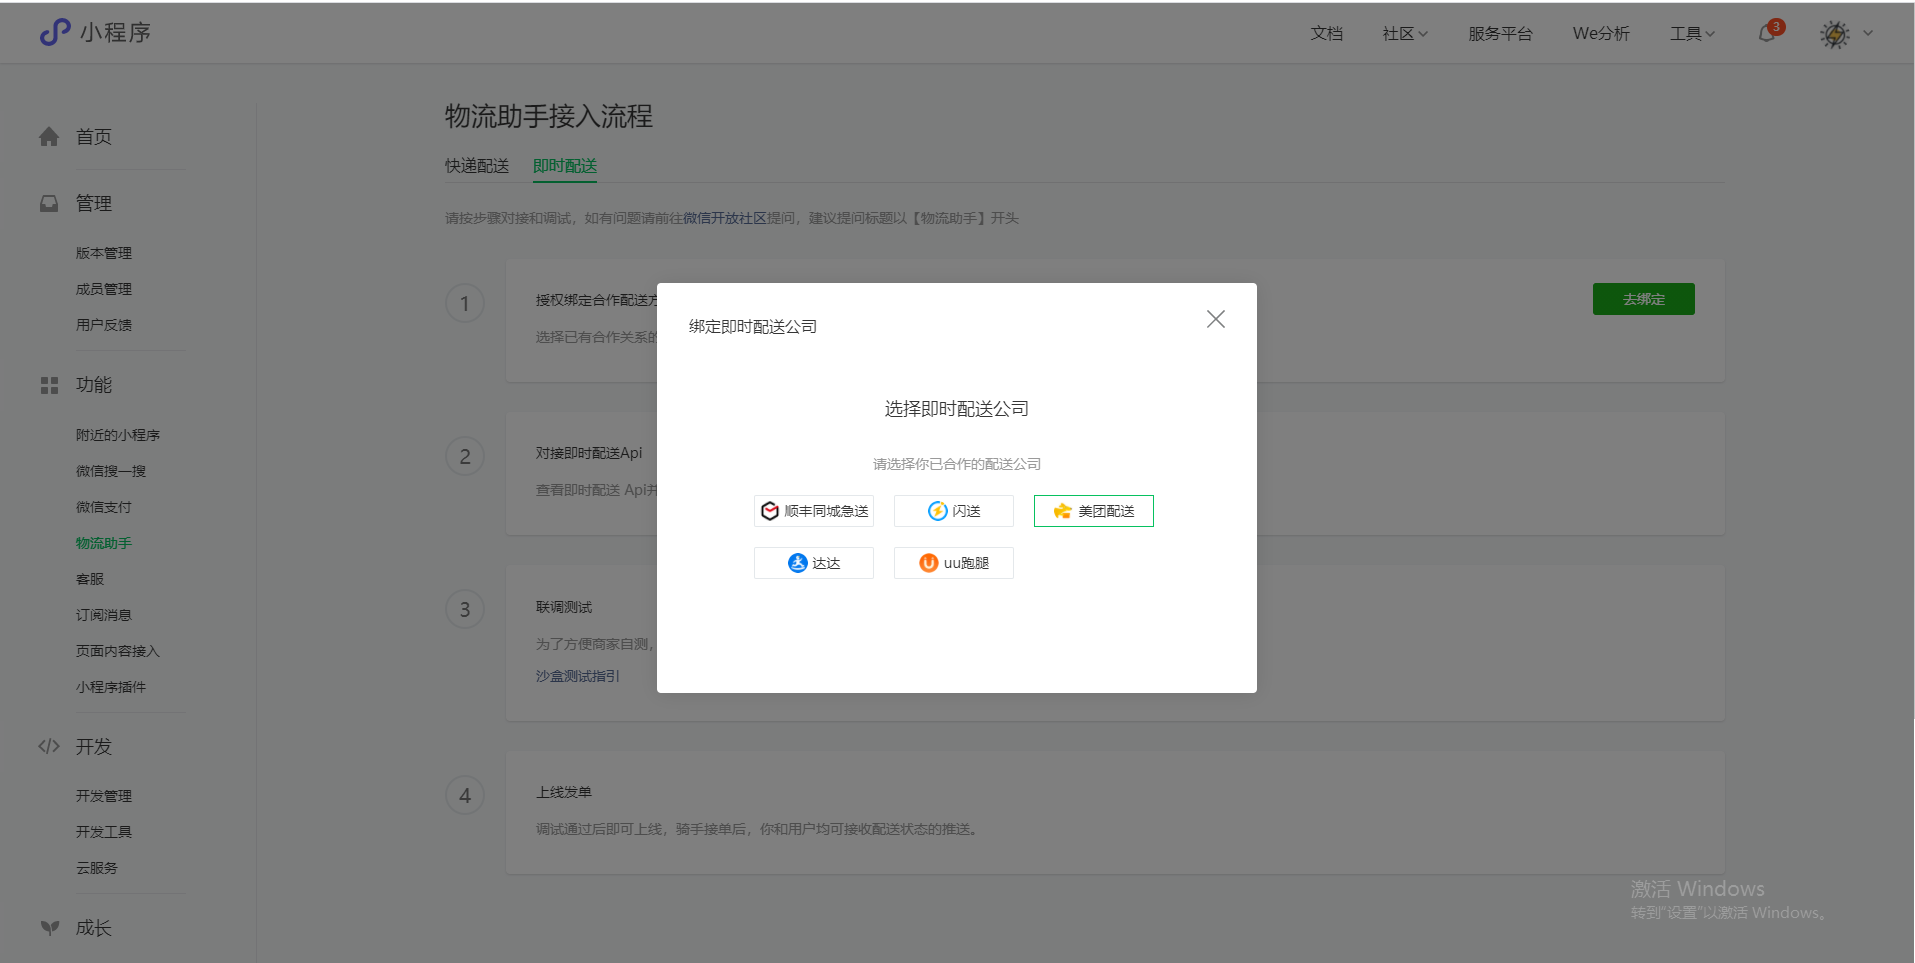Open the 沙盒测试指引 link

(578, 676)
